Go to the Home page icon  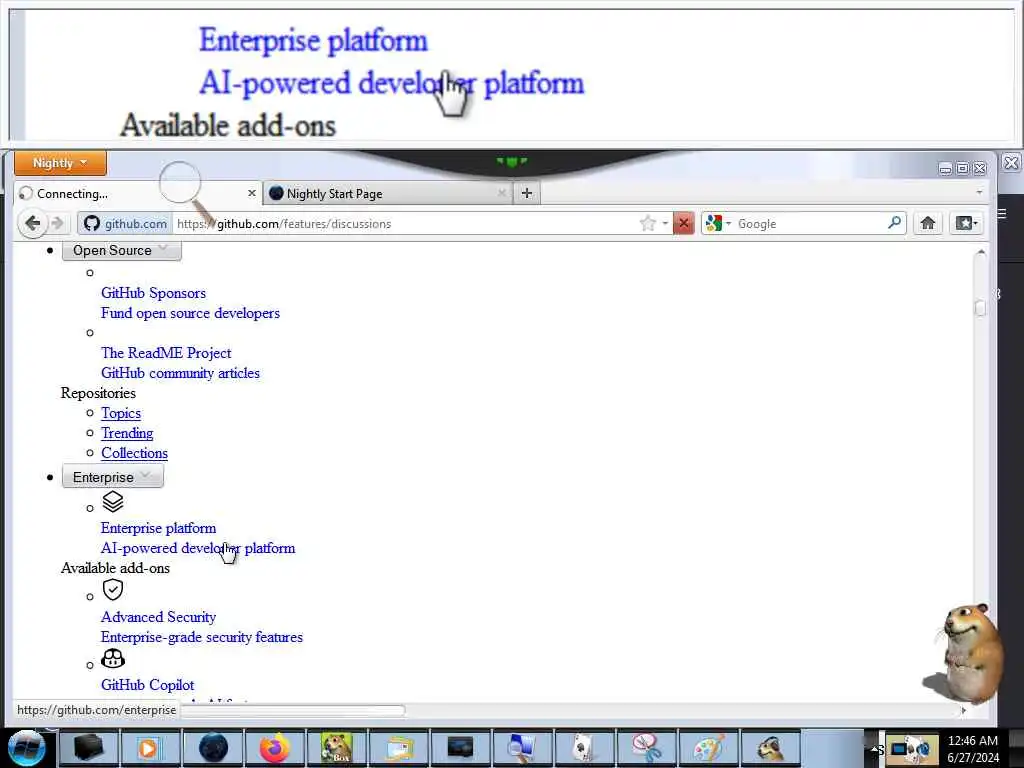[x=927, y=223]
